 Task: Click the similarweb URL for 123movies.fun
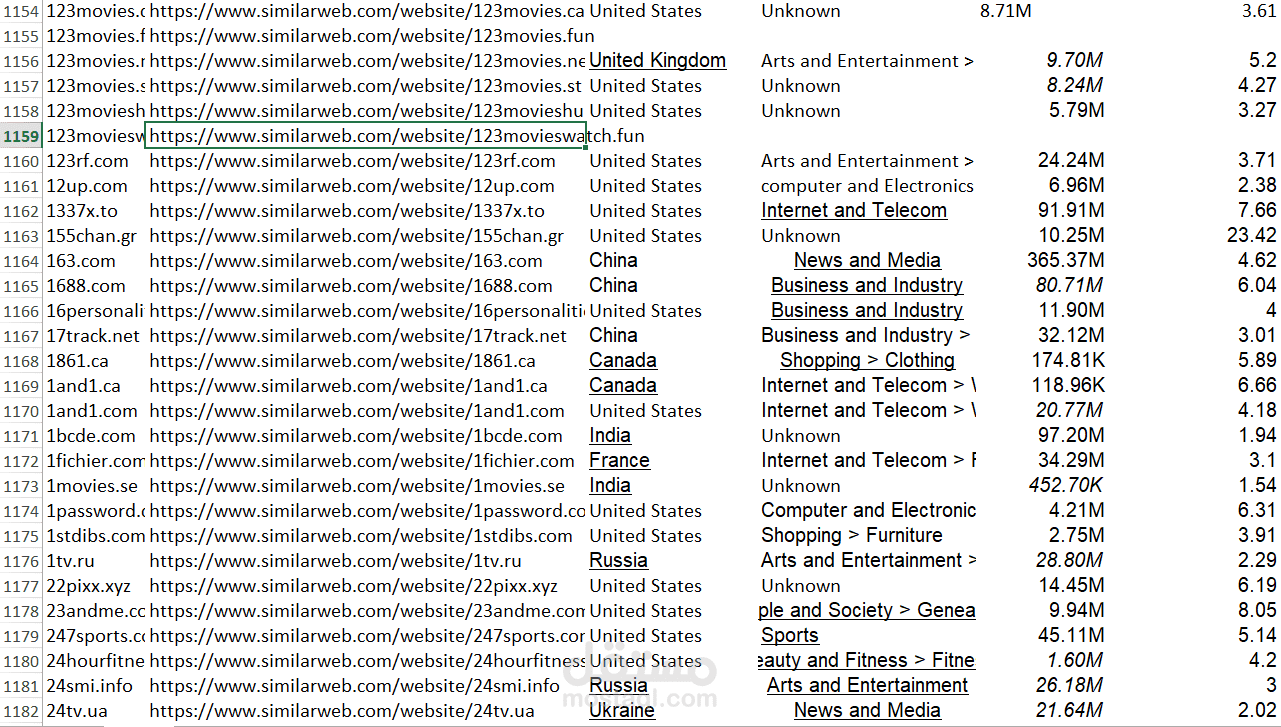(x=372, y=36)
